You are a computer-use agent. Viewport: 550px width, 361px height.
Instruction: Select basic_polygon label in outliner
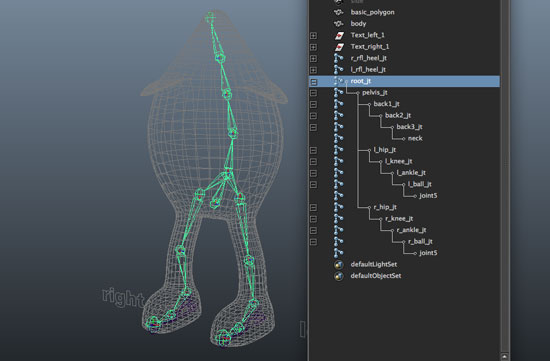click(372, 12)
